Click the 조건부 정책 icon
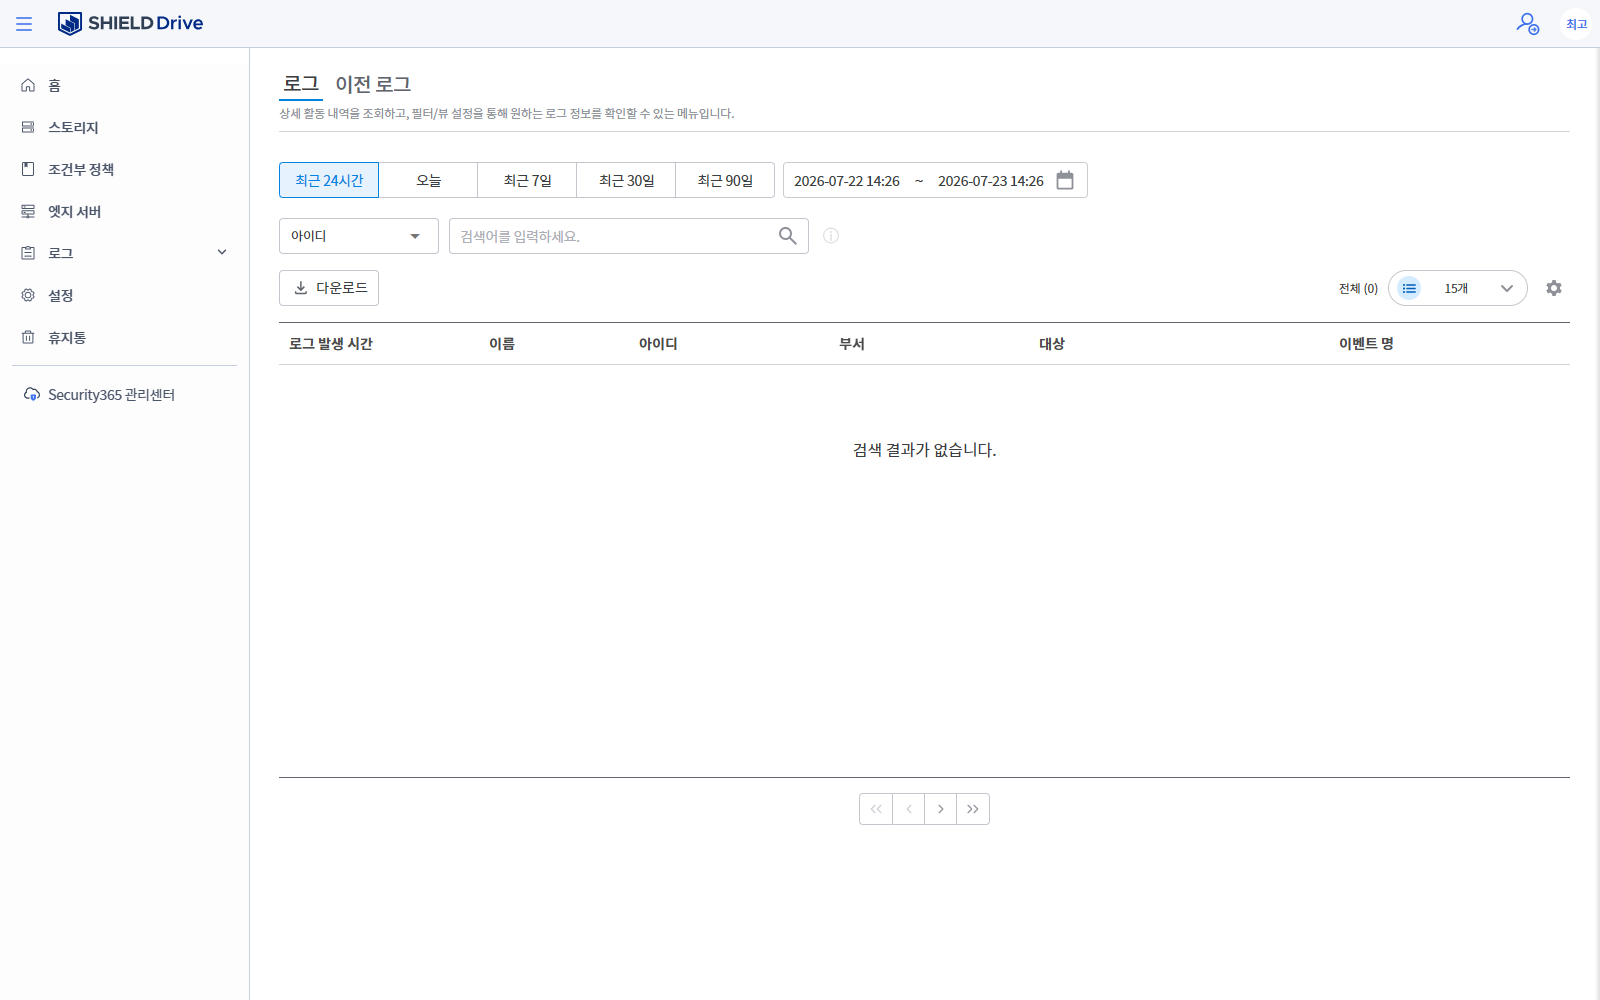Viewport: 1600px width, 1000px height. (x=28, y=169)
